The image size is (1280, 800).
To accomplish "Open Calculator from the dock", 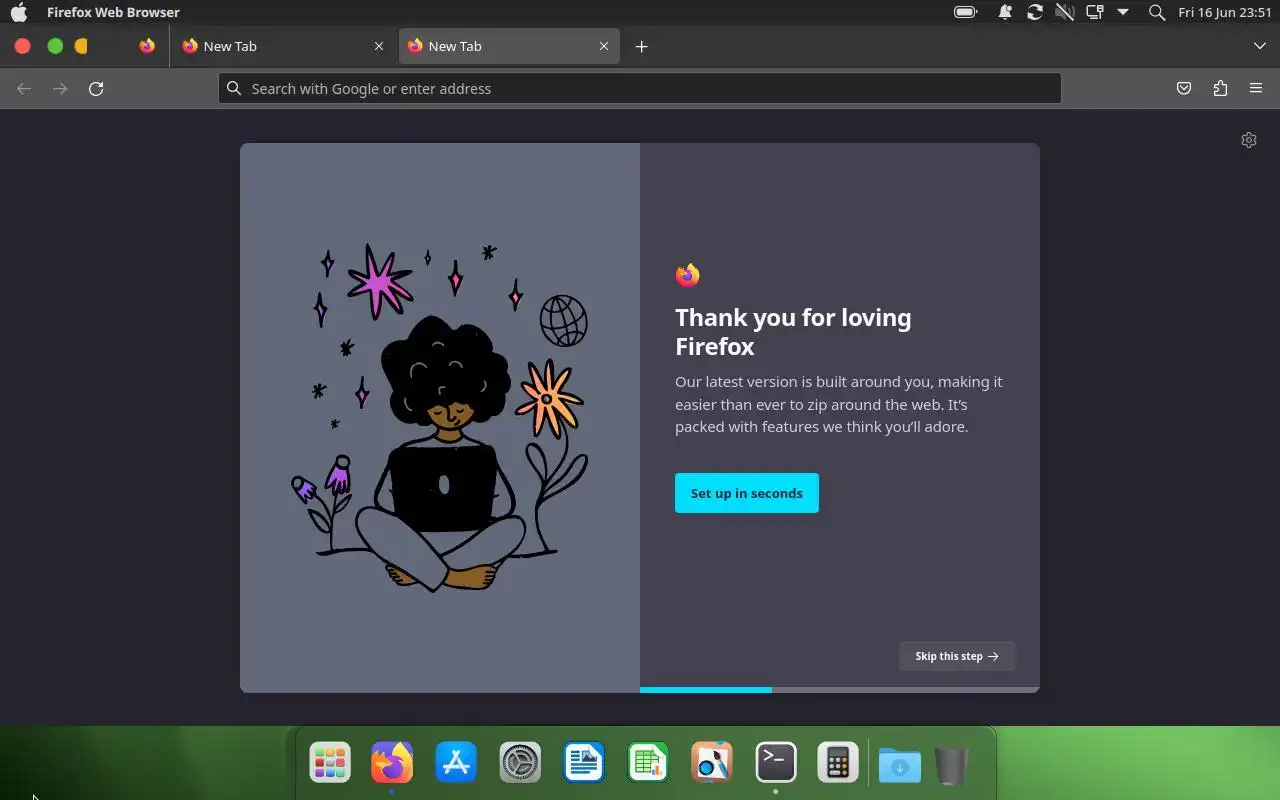I will (x=838, y=763).
